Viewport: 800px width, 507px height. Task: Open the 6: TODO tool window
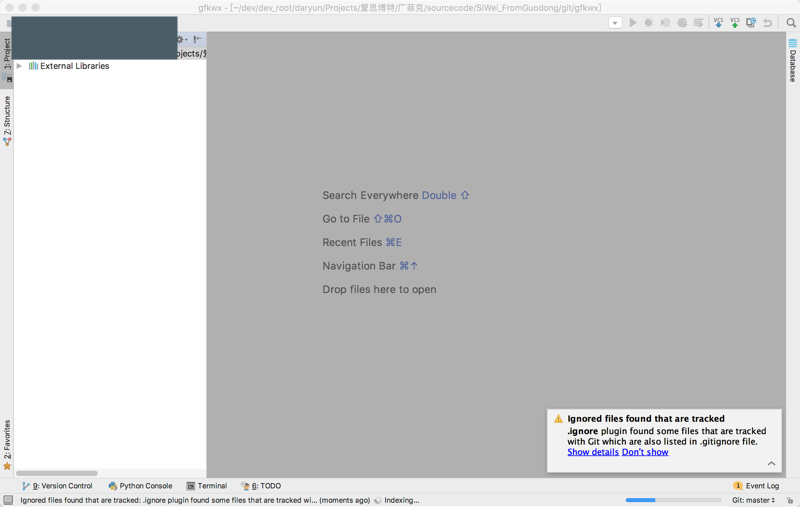tap(261, 486)
